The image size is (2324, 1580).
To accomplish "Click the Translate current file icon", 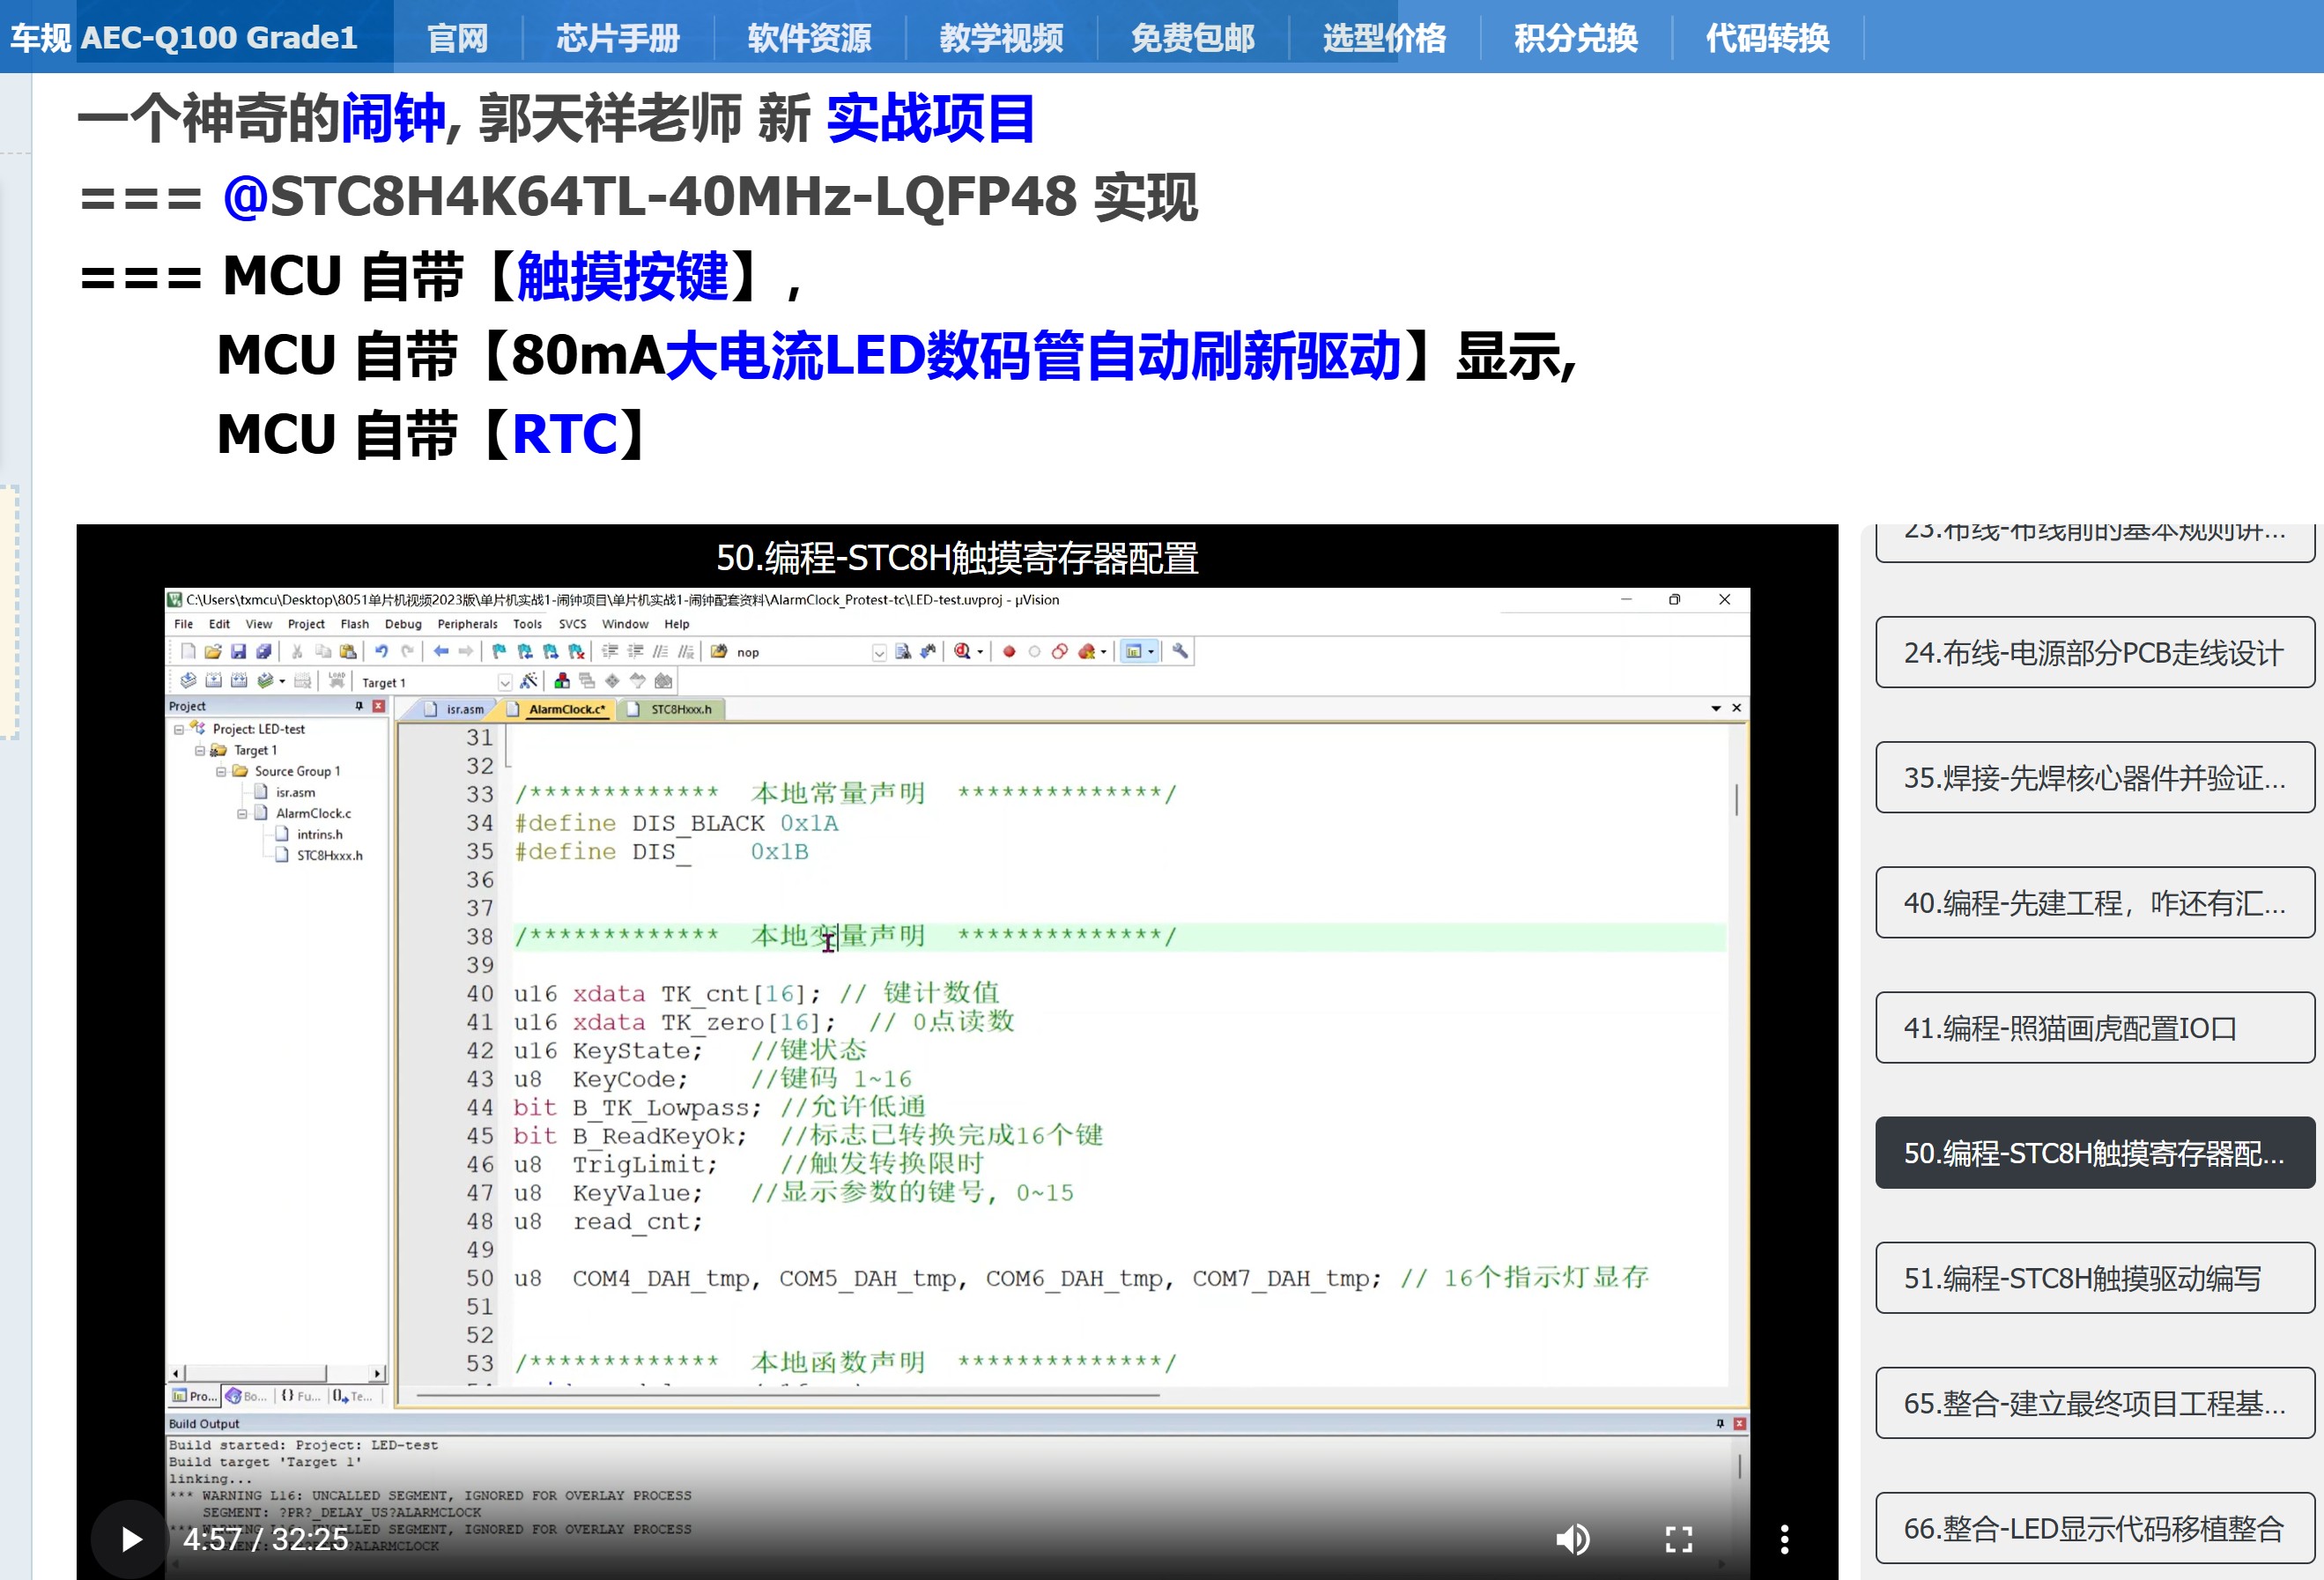I will coord(188,681).
